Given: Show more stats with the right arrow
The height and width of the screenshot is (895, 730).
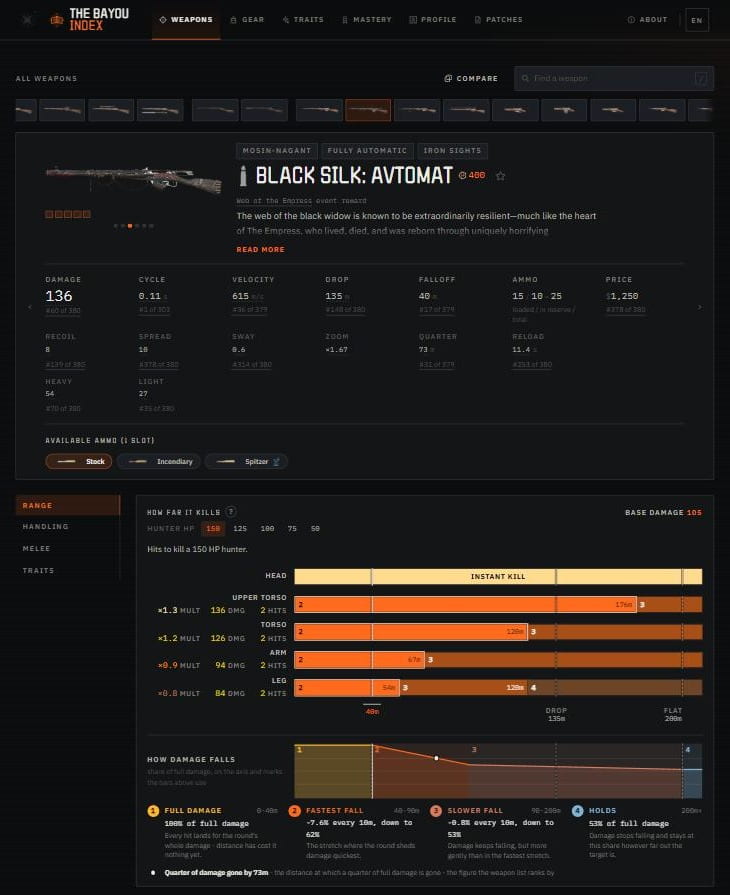Looking at the screenshot, I should pos(700,307).
